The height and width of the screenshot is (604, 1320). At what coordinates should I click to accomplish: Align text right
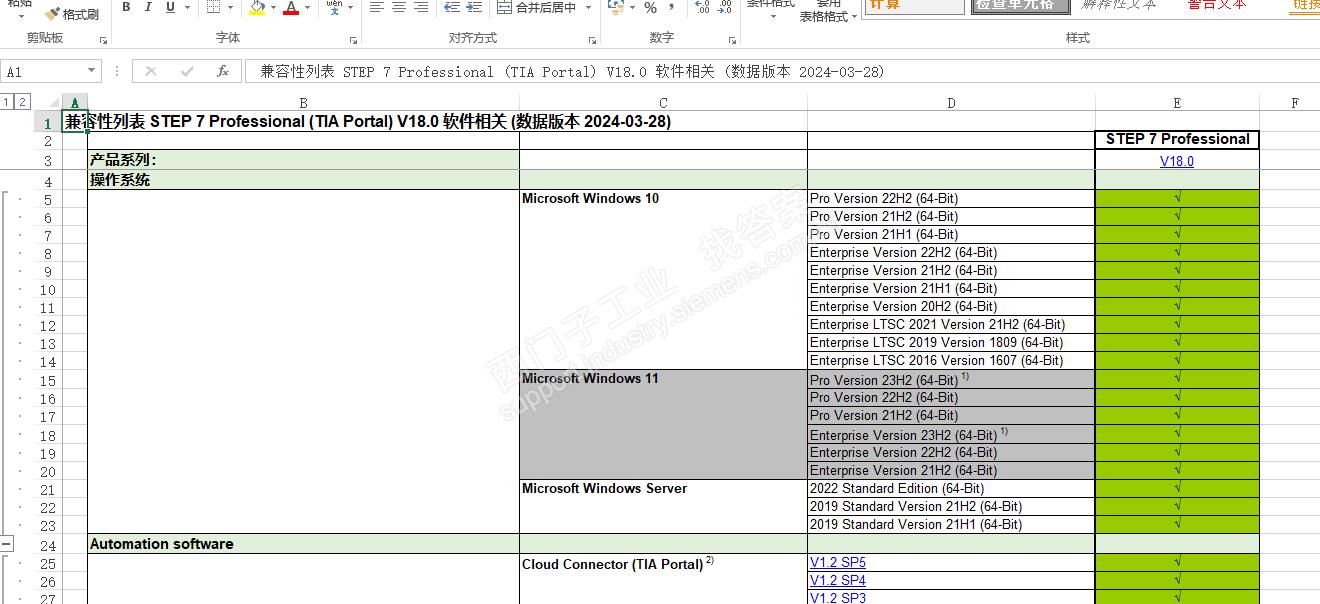tap(421, 7)
